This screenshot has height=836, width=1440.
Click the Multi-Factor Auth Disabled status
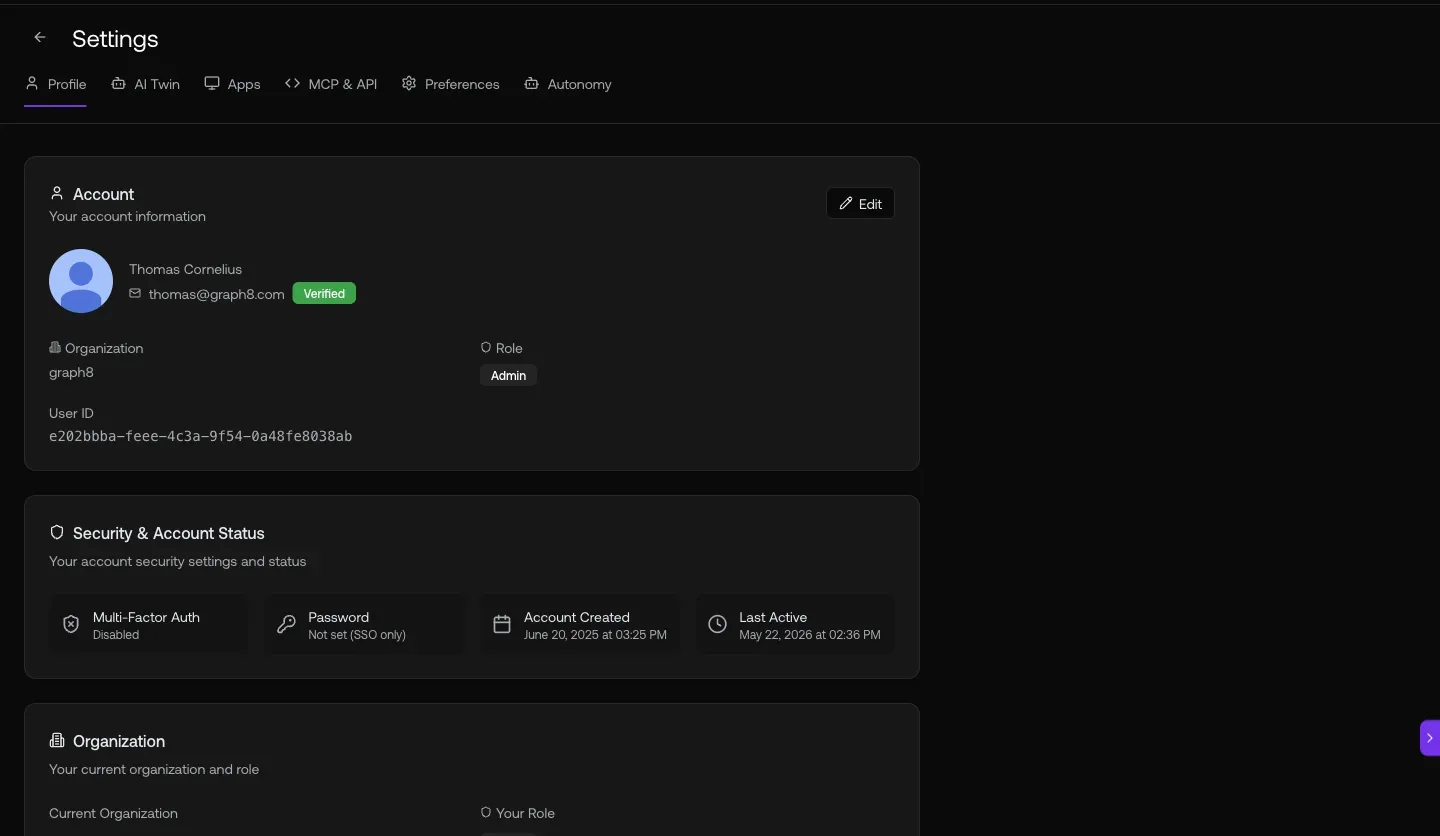coord(116,635)
